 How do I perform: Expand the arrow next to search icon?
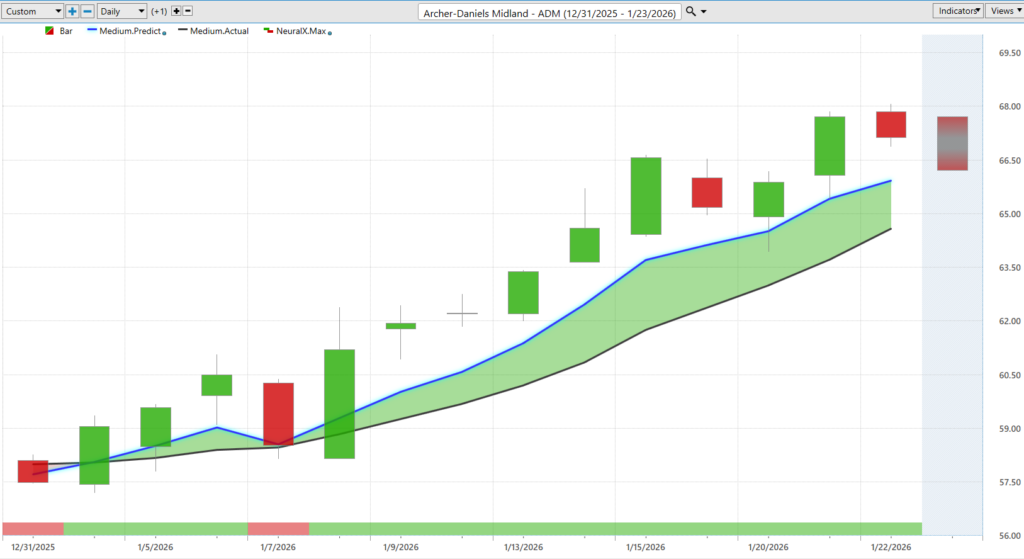(x=703, y=12)
